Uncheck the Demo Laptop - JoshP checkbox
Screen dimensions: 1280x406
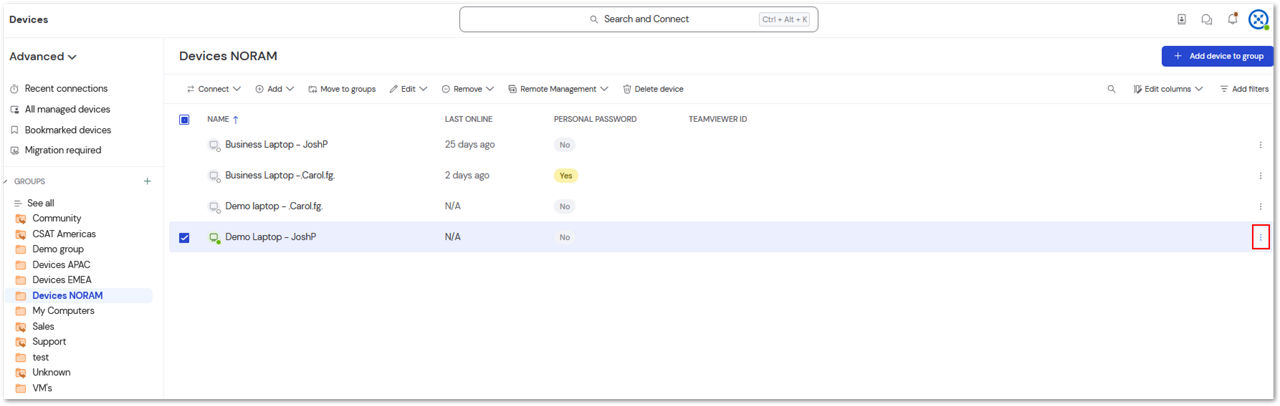pos(184,237)
